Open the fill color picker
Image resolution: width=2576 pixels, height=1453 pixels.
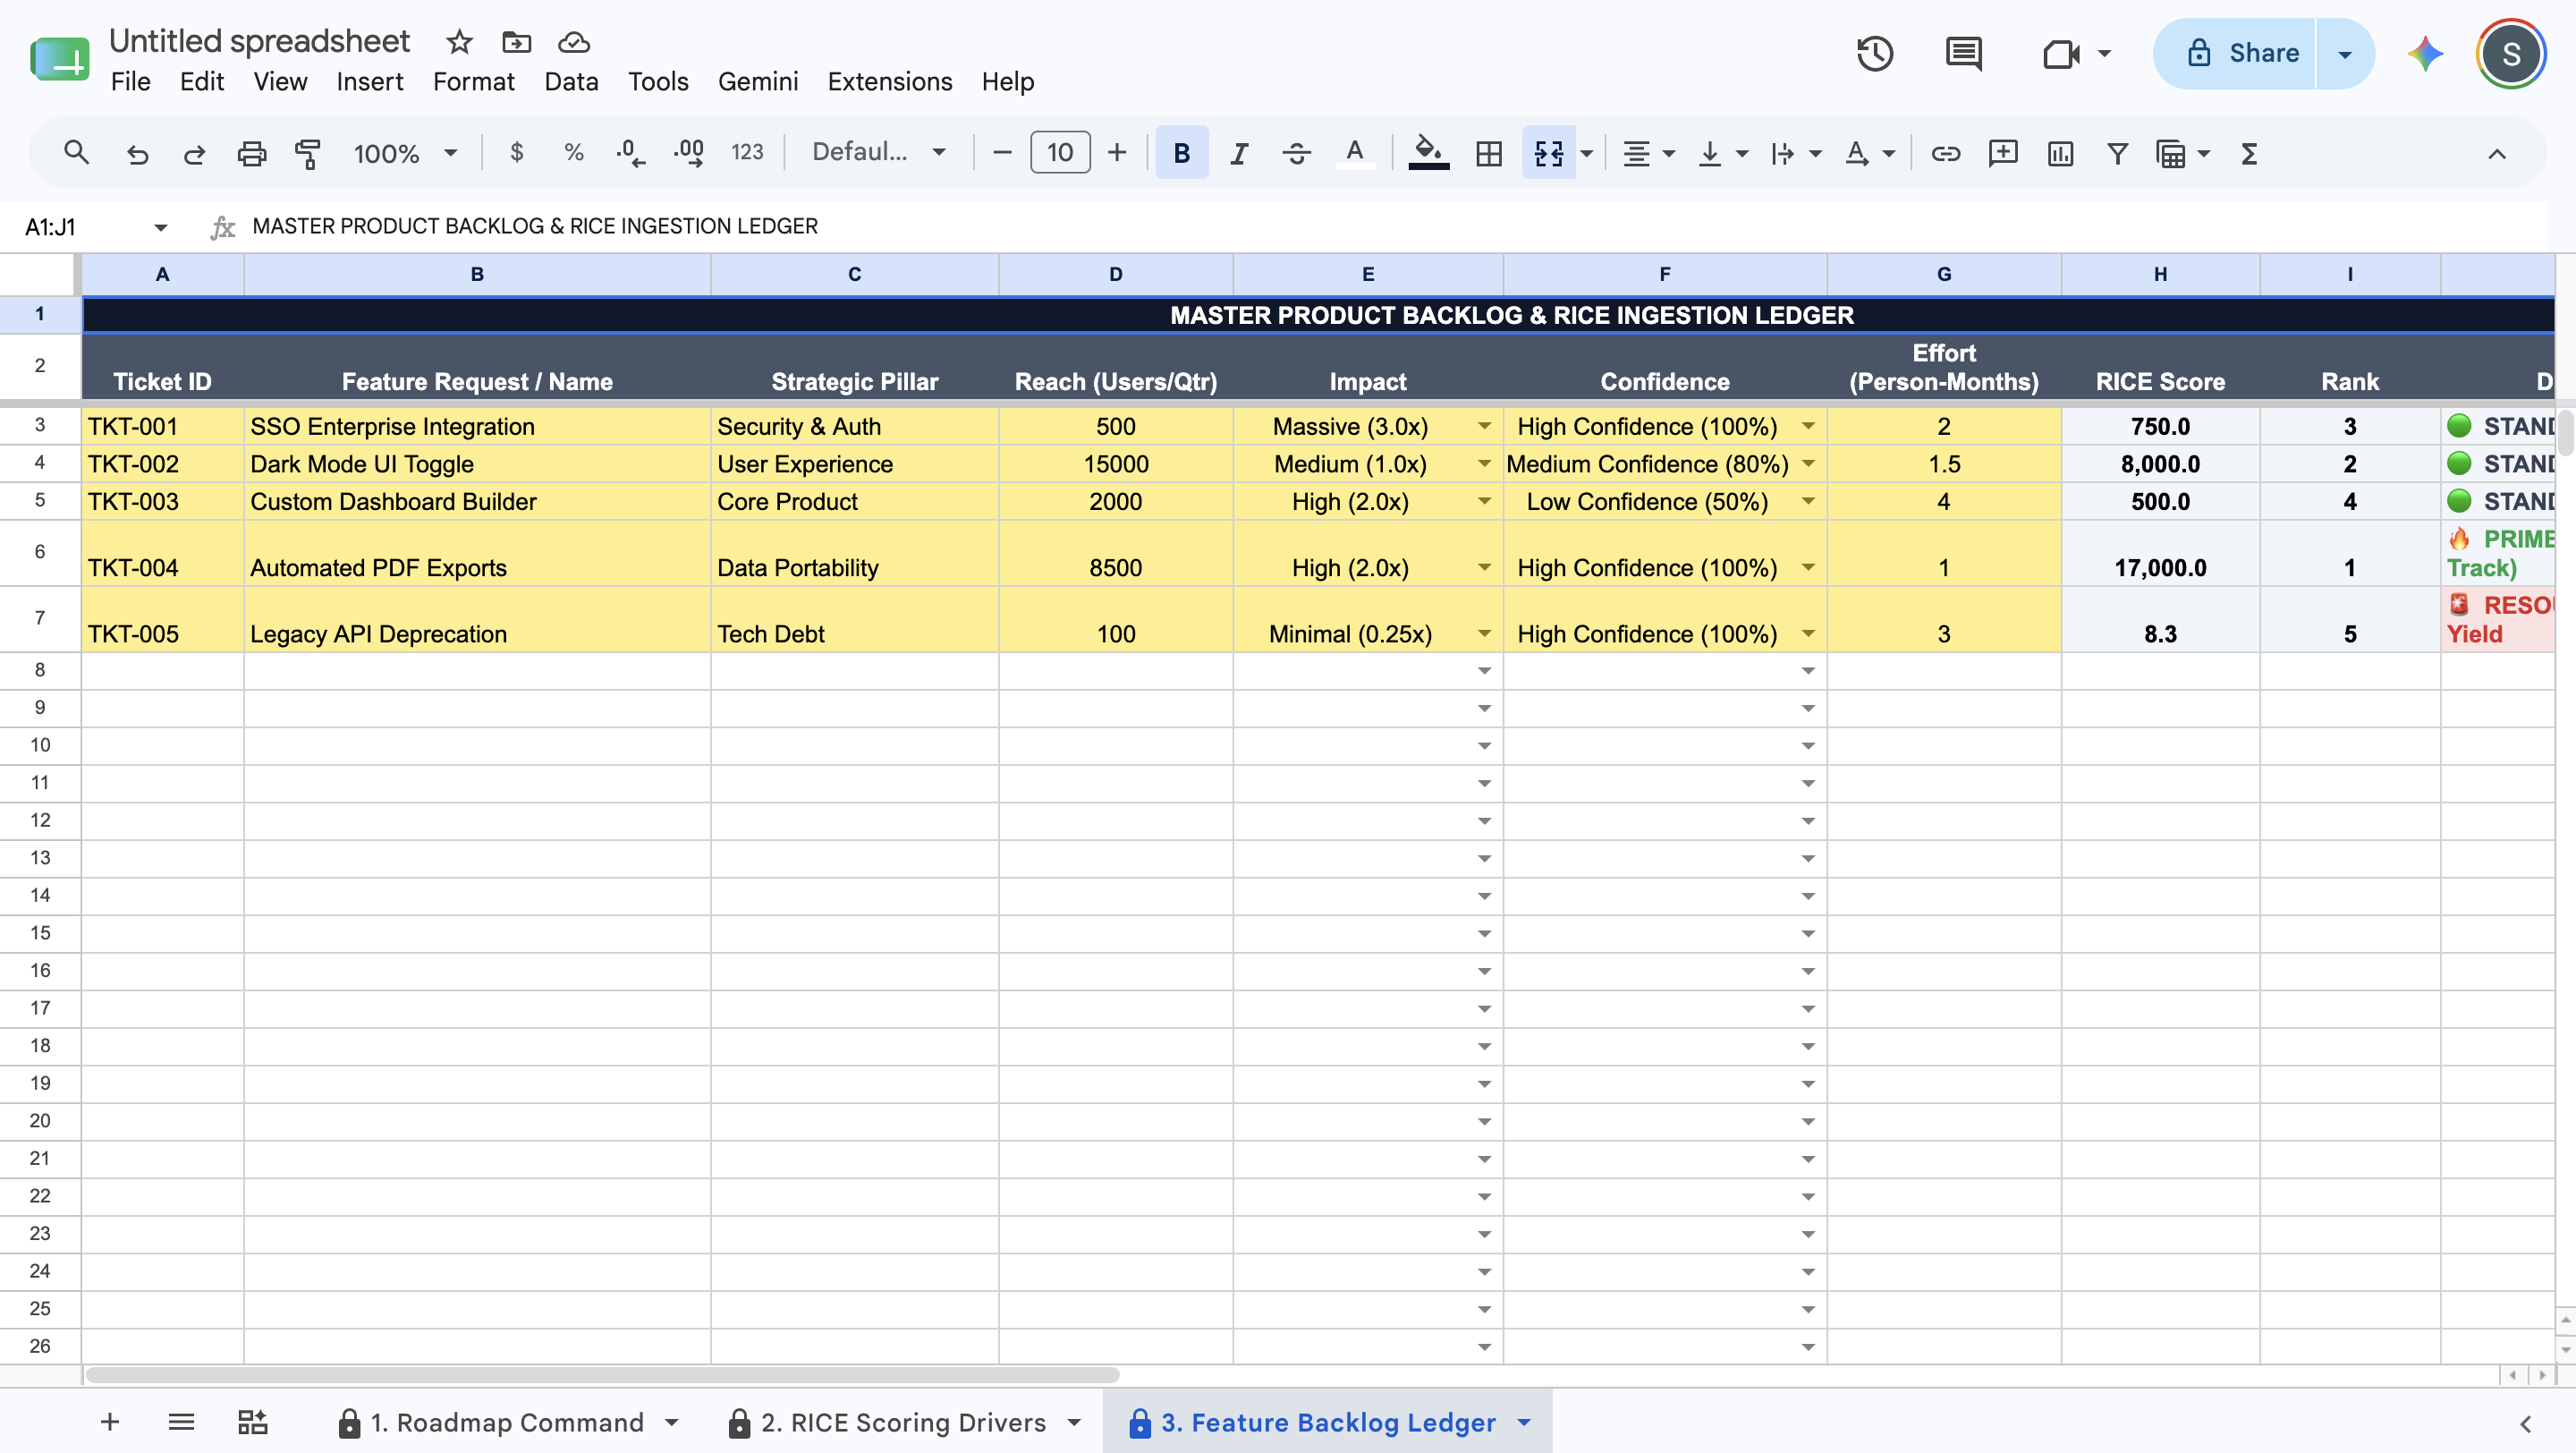click(x=1428, y=153)
